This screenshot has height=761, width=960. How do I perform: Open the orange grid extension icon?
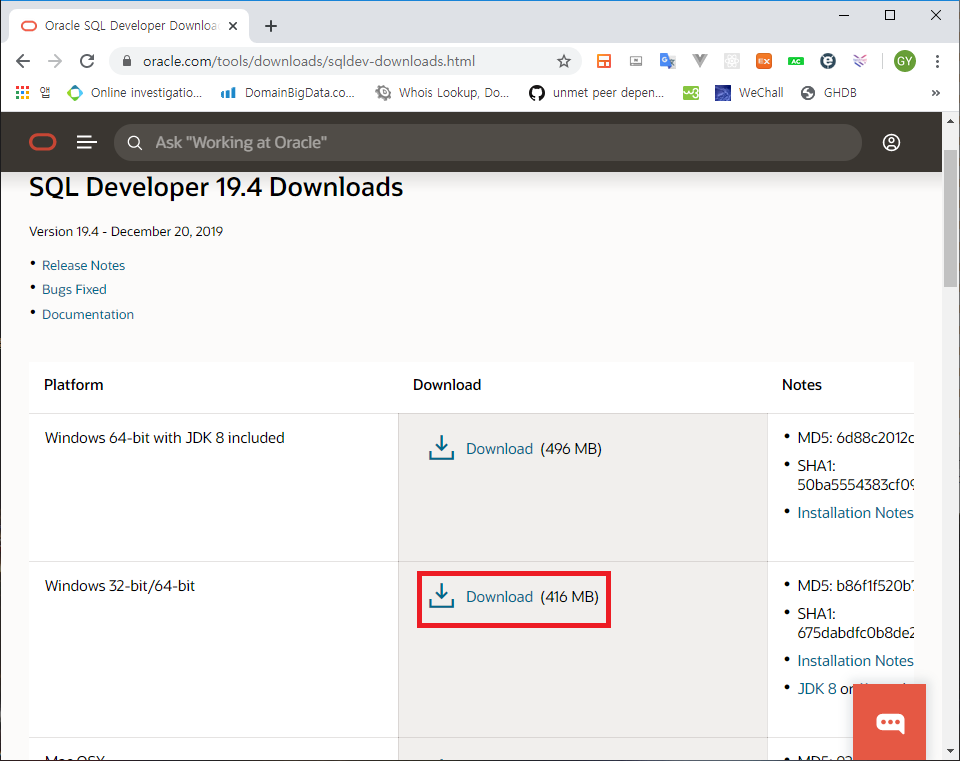[604, 61]
